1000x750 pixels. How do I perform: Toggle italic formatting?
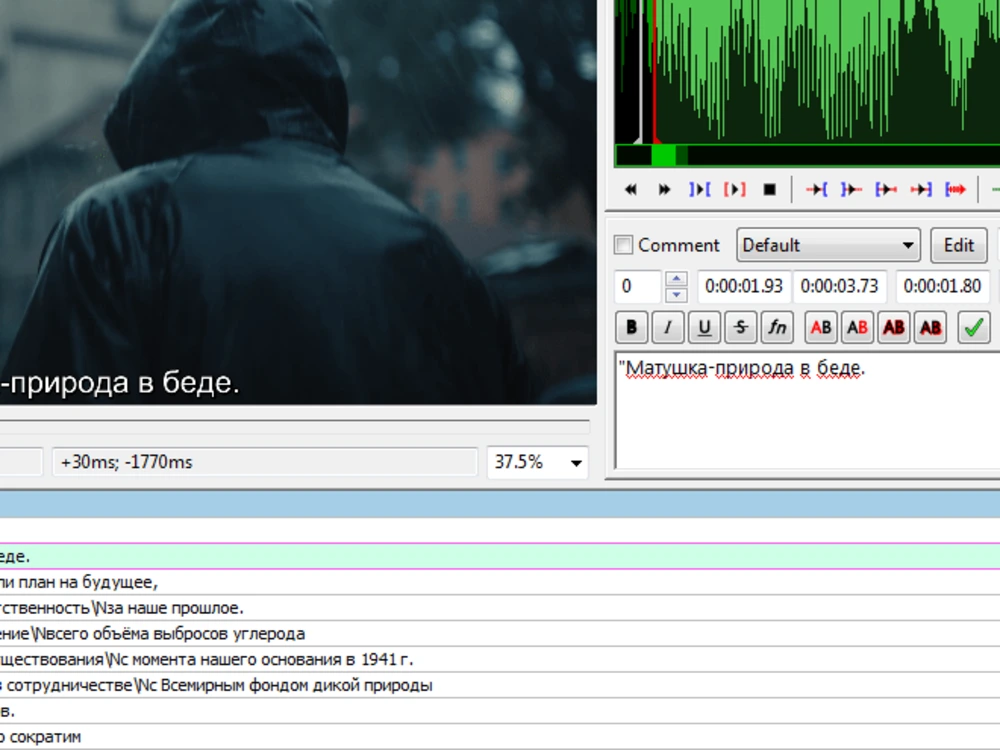(668, 327)
